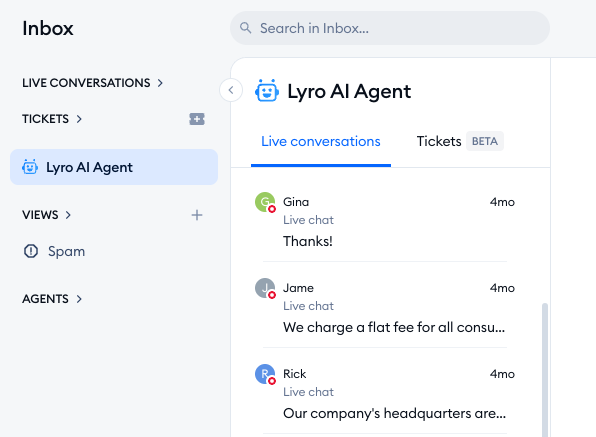Image resolution: width=596 pixels, height=437 pixels.
Task: Click the Search in Inbox field
Action: pos(390,28)
